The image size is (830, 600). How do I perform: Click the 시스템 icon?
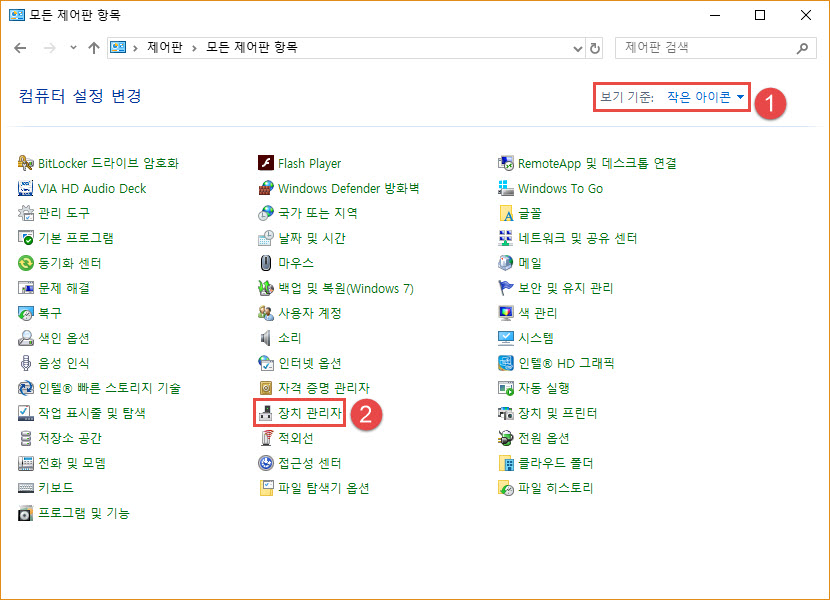(x=506, y=338)
